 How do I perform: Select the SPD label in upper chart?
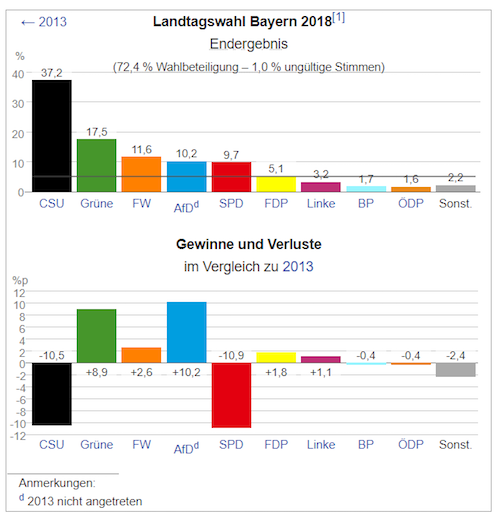[231, 203]
